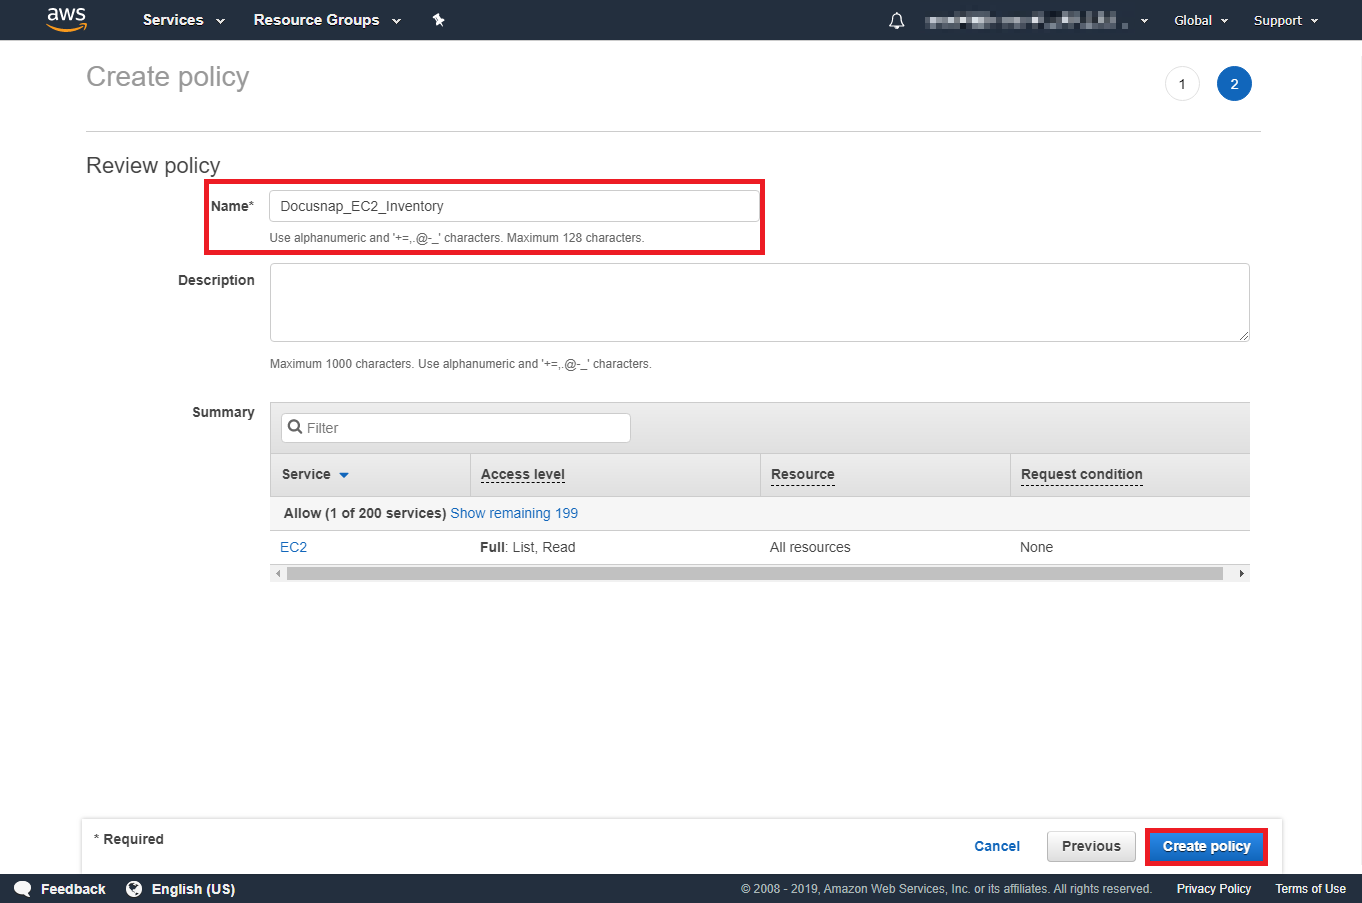Click the AWS logo home icon

(67, 19)
